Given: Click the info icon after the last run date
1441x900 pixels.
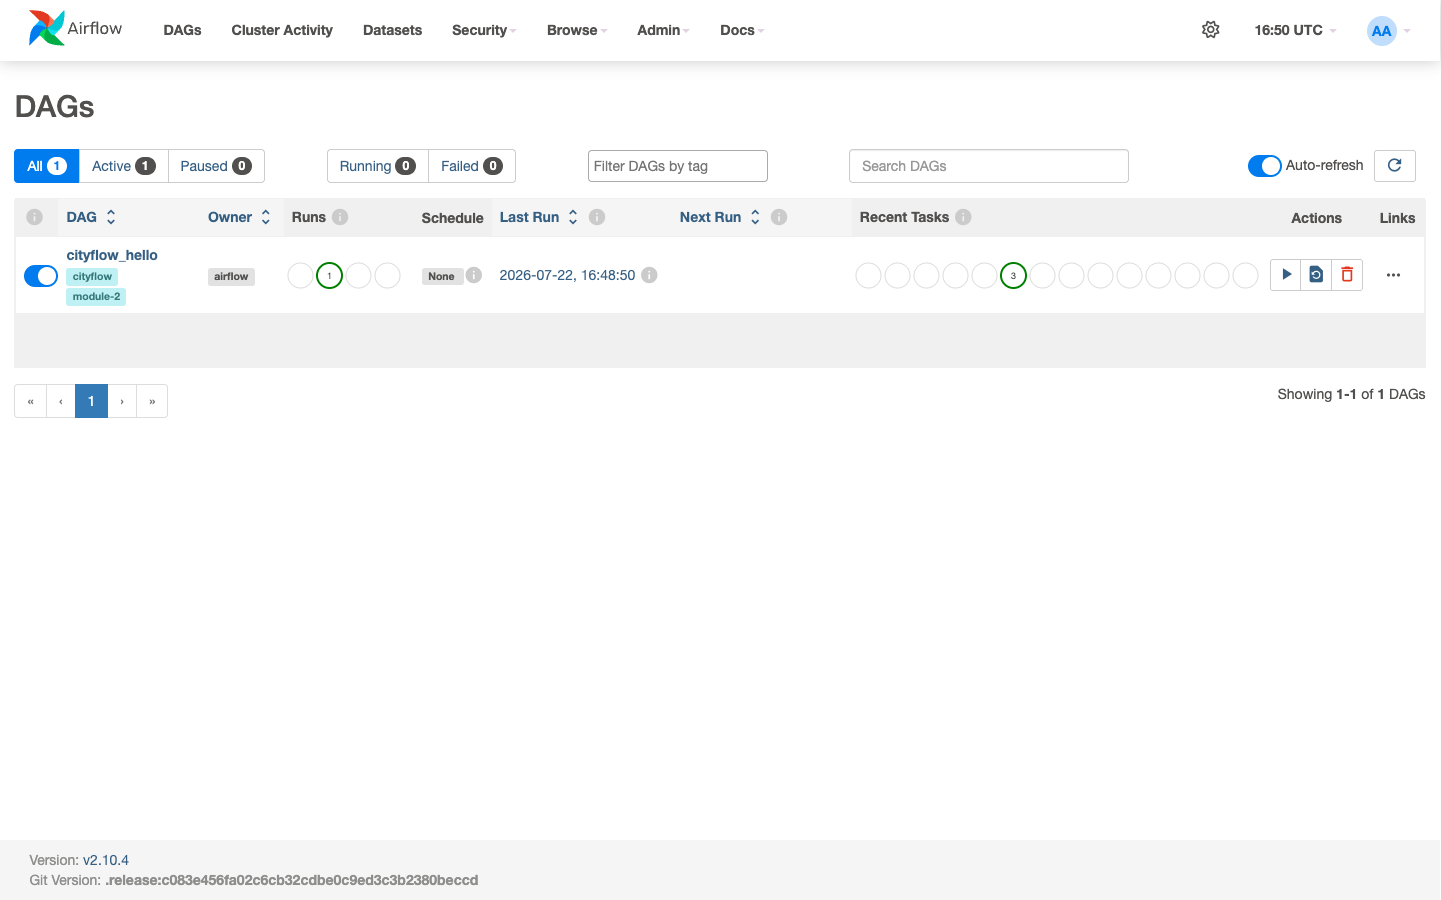Looking at the screenshot, I should [x=649, y=275].
